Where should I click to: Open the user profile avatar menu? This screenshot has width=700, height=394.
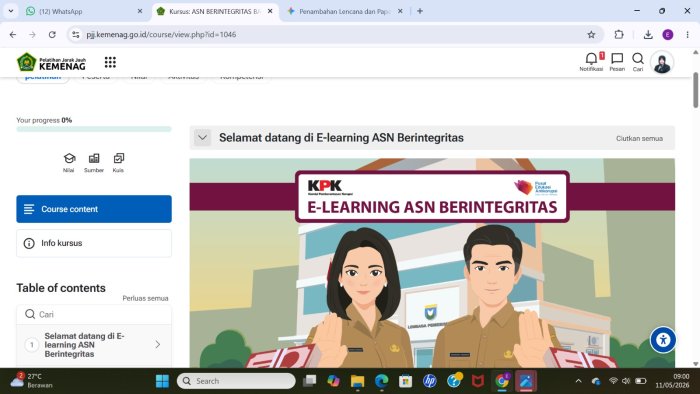pos(662,62)
